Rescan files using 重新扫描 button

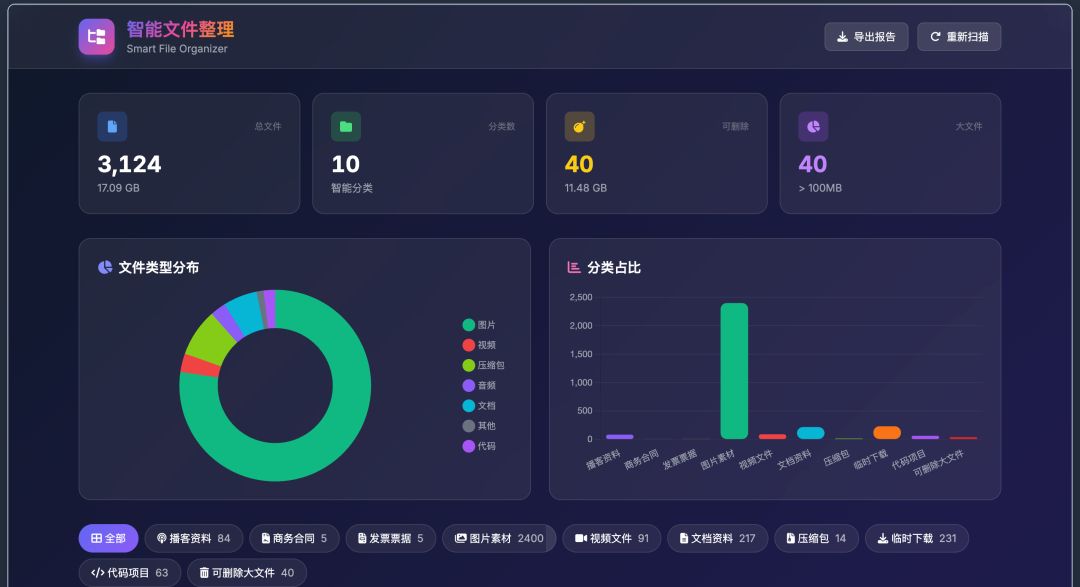click(x=959, y=37)
